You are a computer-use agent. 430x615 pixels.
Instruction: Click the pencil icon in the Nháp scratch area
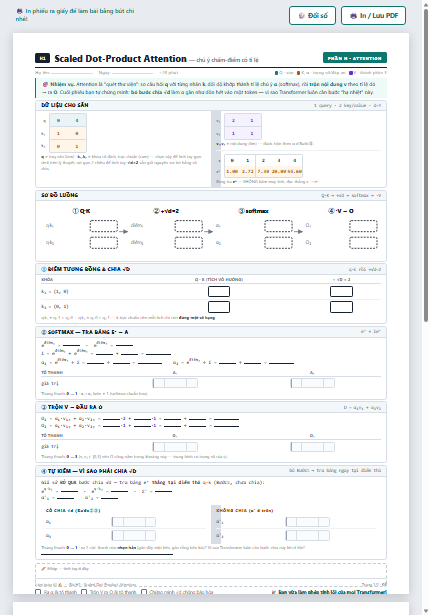coord(44,568)
